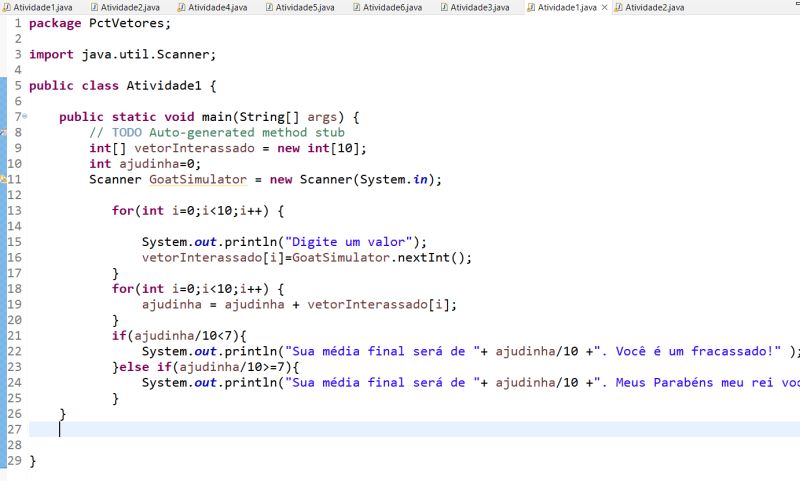Click the "Você é um fracassado!" string on line 22

687,351
